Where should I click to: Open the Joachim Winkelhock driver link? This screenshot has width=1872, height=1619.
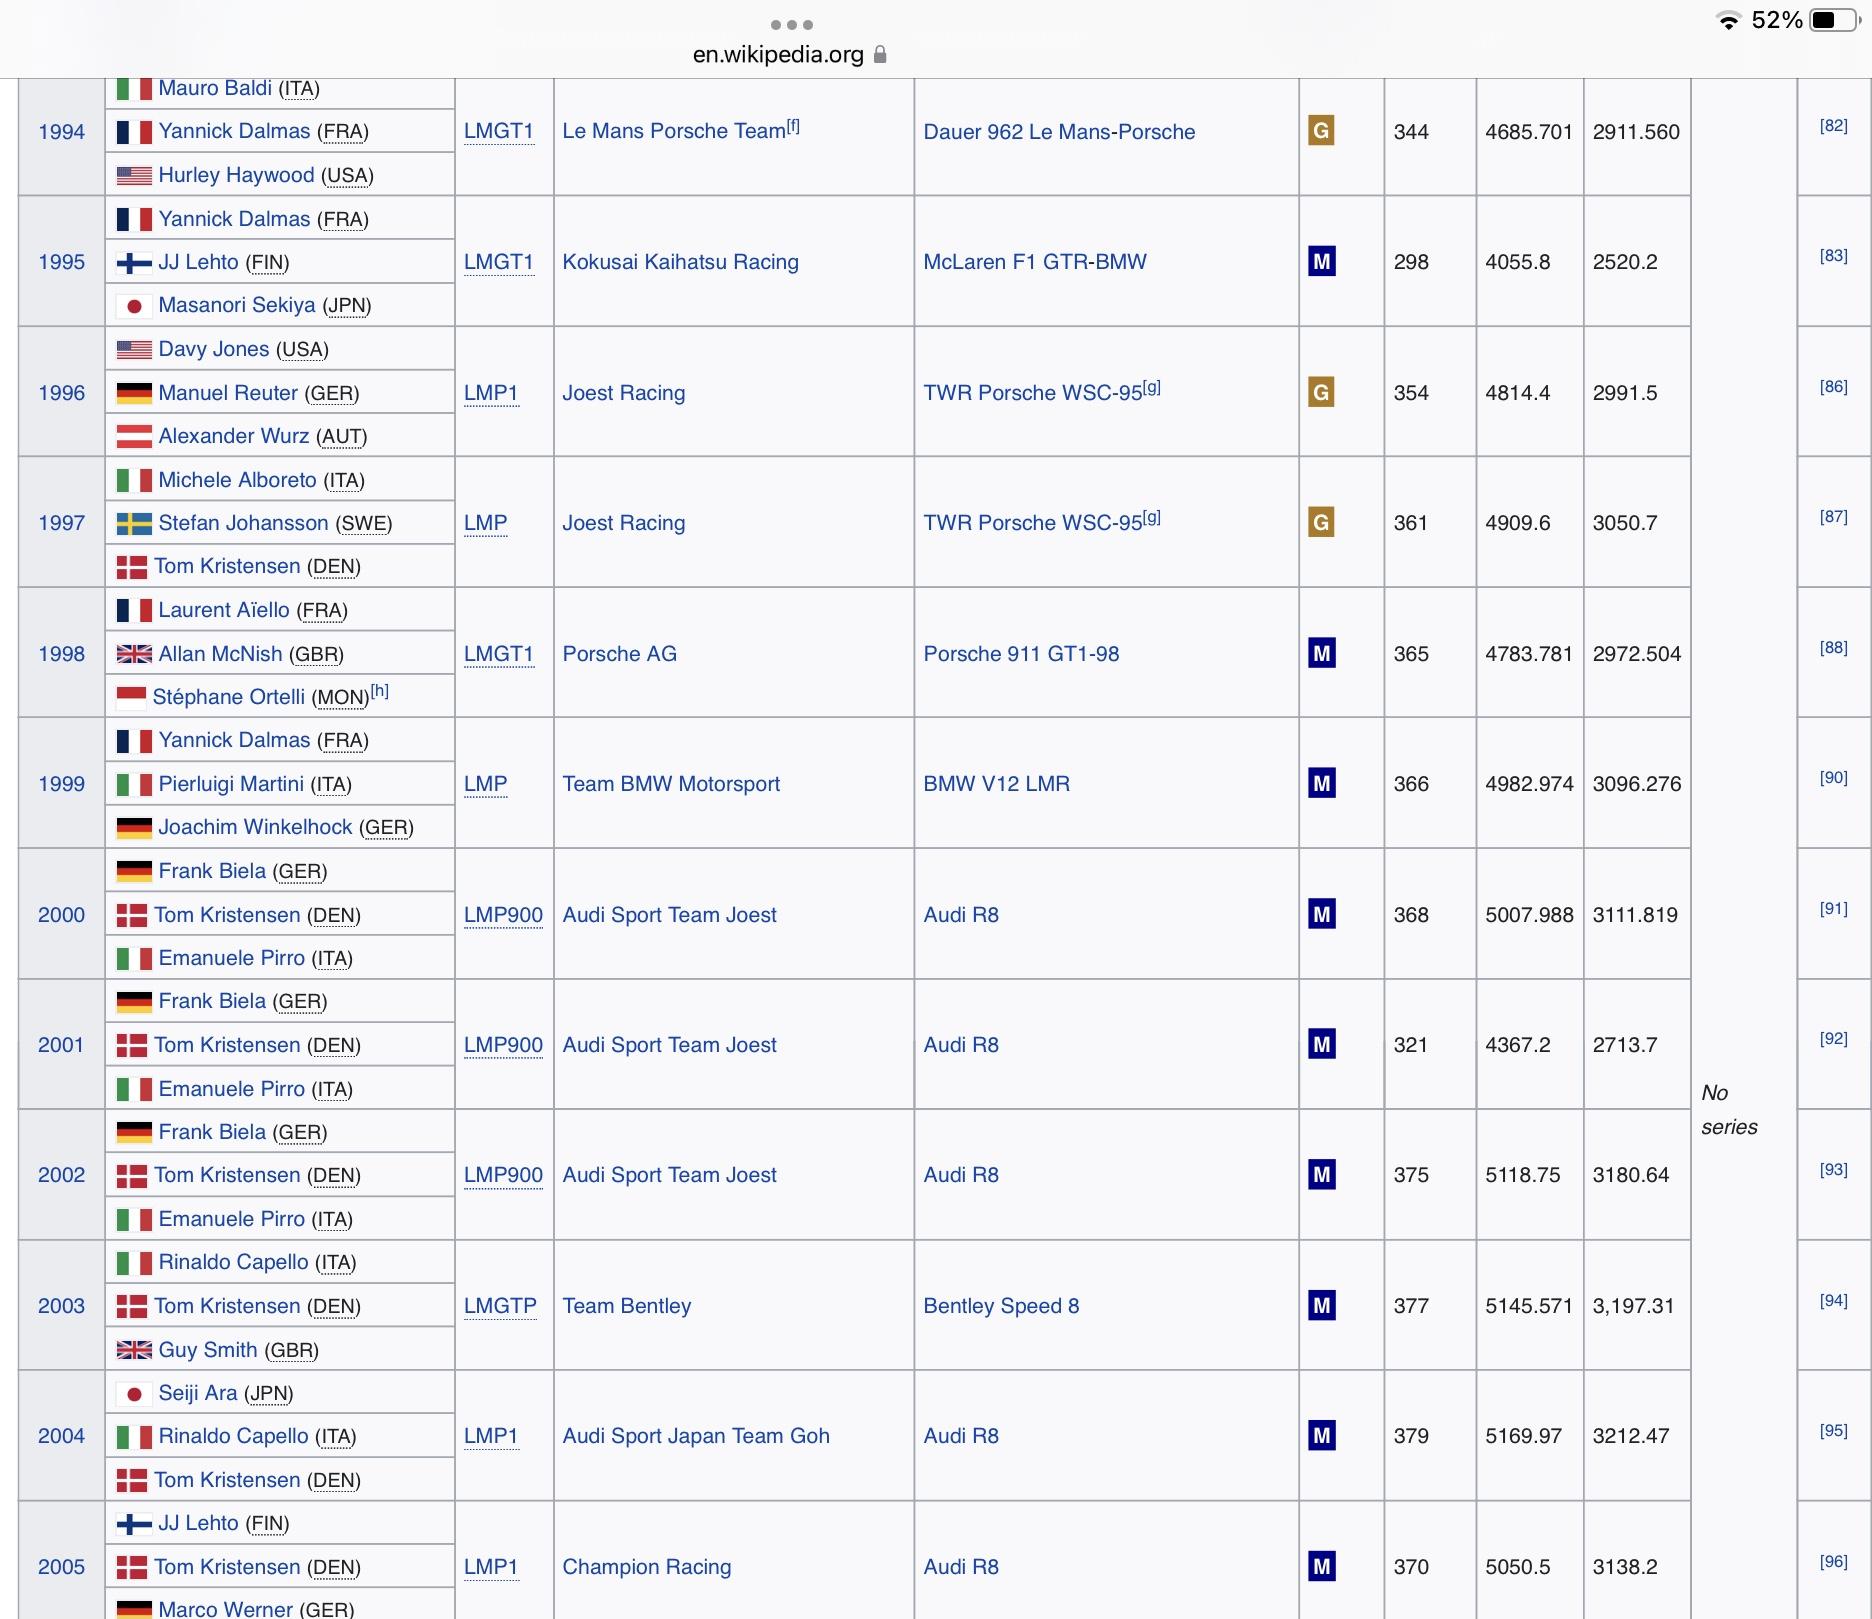click(x=255, y=827)
